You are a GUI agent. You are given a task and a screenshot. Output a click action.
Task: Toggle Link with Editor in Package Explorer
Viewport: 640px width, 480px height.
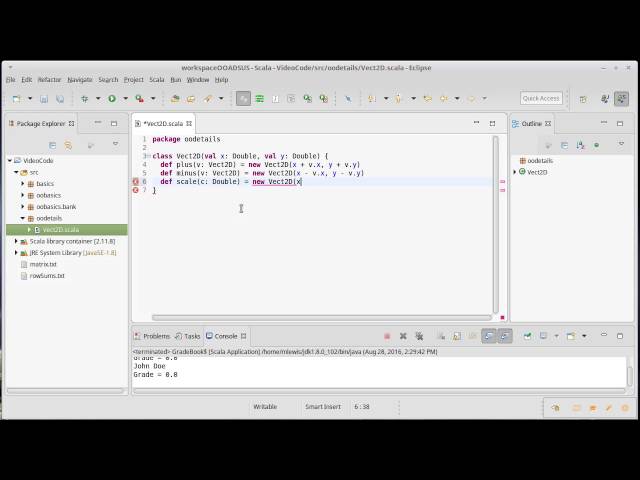click(68, 145)
